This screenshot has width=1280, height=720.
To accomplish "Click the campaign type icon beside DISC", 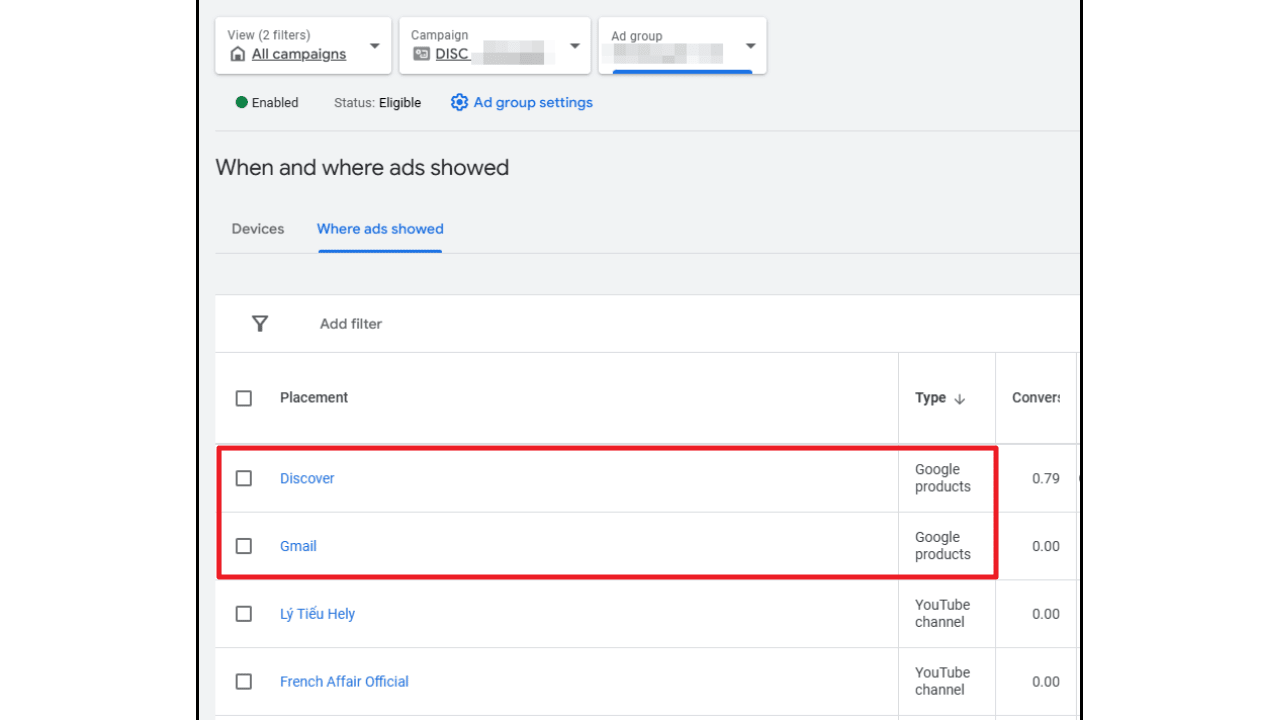I will (421, 54).
